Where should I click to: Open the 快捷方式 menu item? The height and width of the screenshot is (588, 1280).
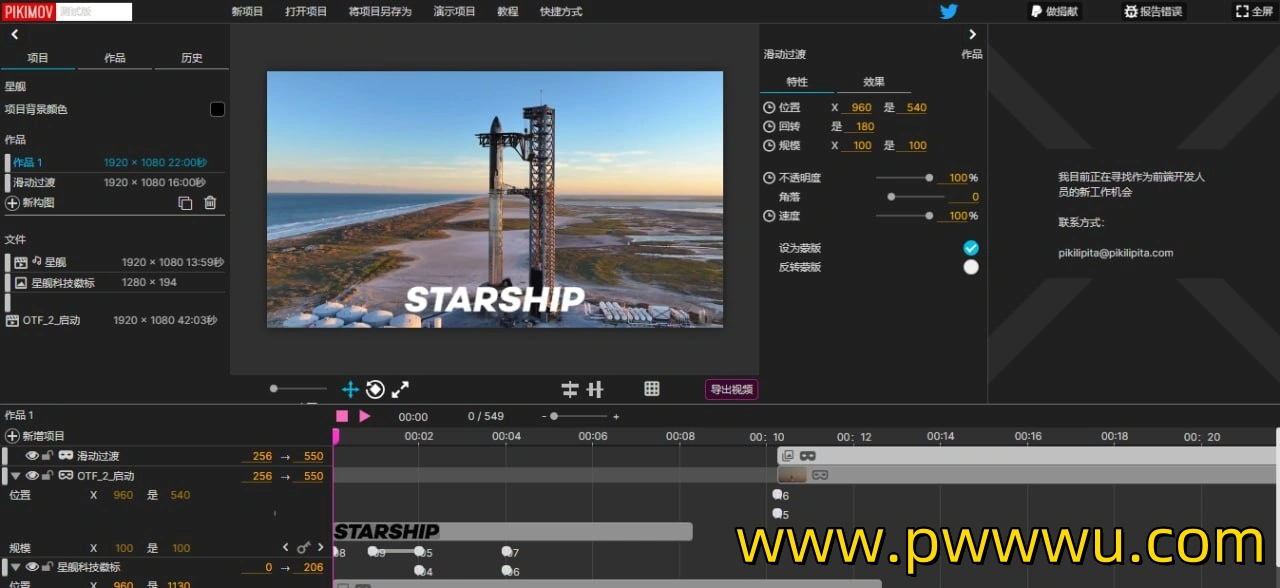click(561, 12)
